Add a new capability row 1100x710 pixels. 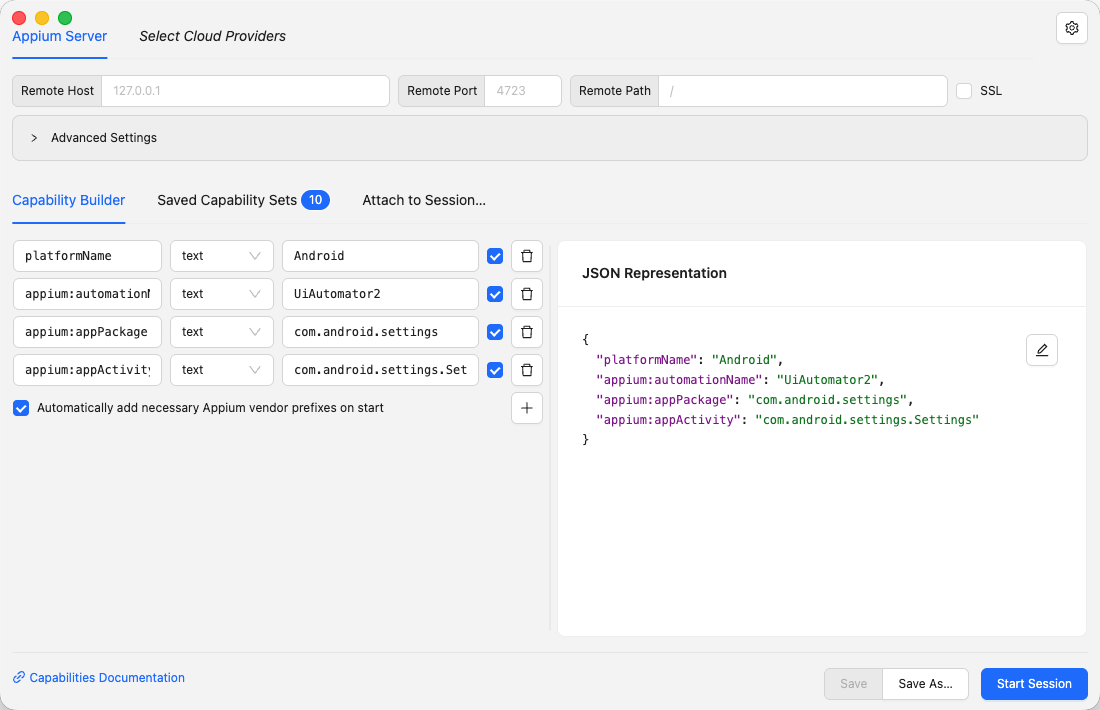(x=527, y=408)
